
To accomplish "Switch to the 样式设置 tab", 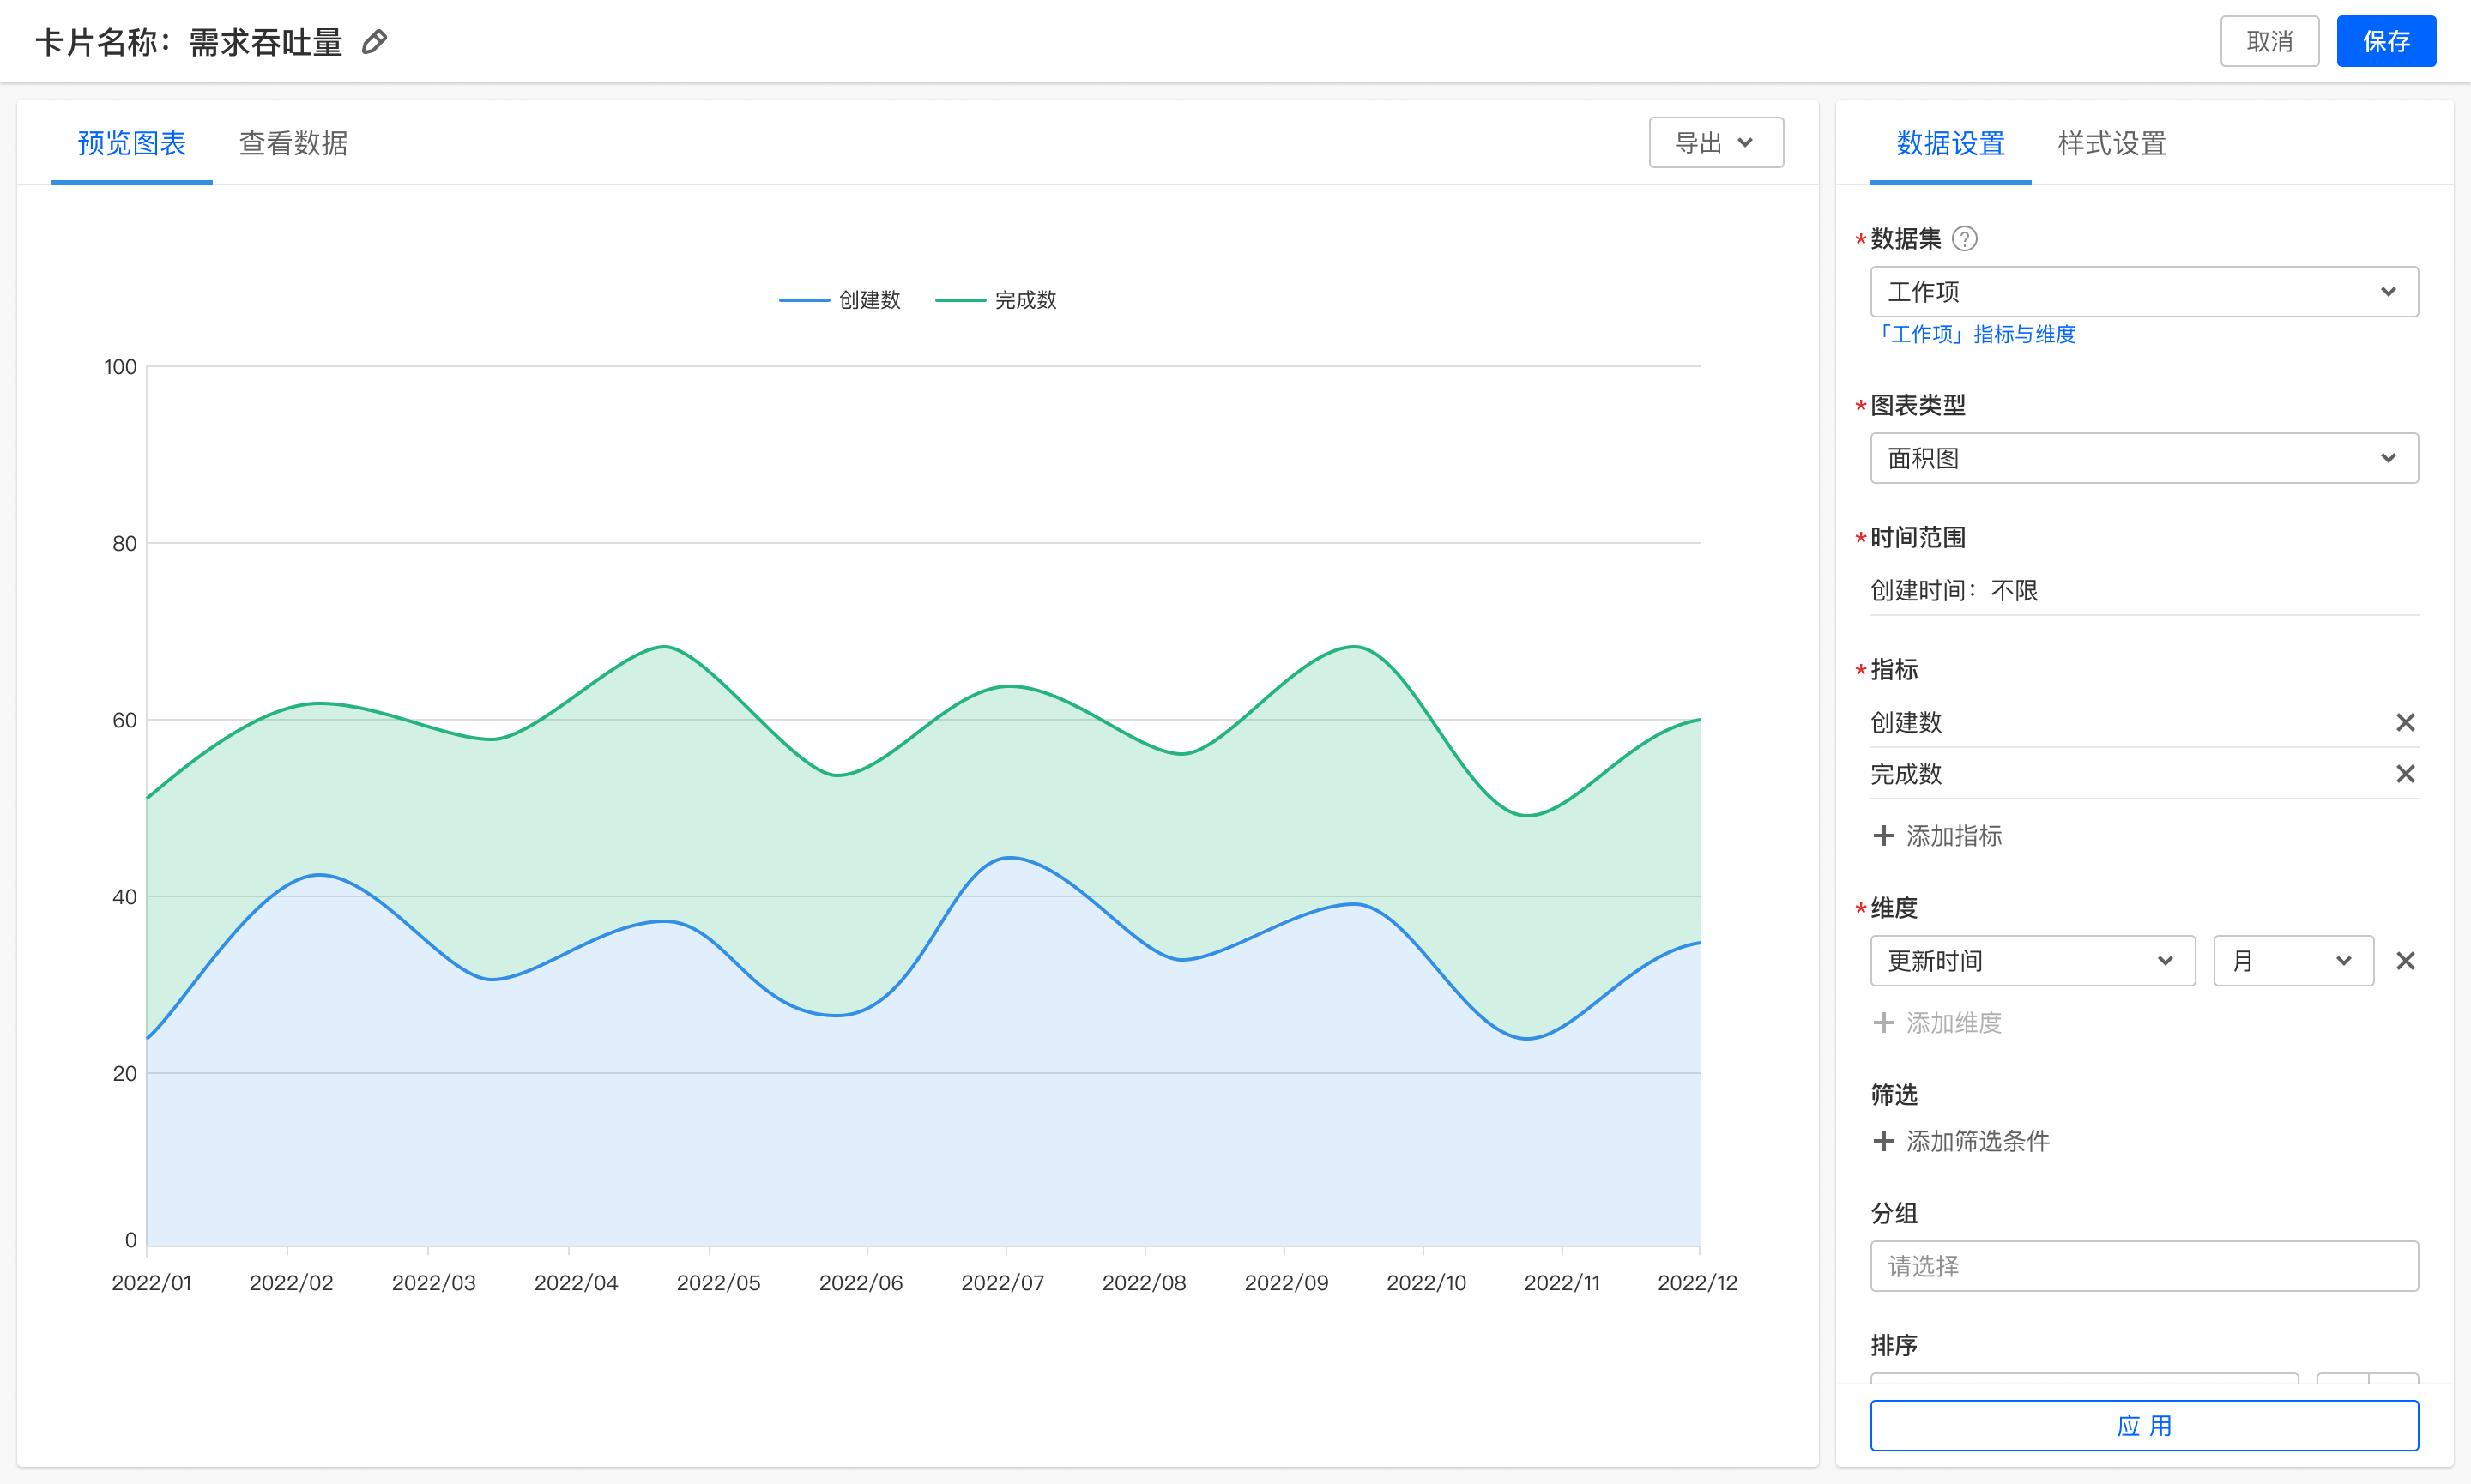I will pyautogui.click(x=2111, y=143).
